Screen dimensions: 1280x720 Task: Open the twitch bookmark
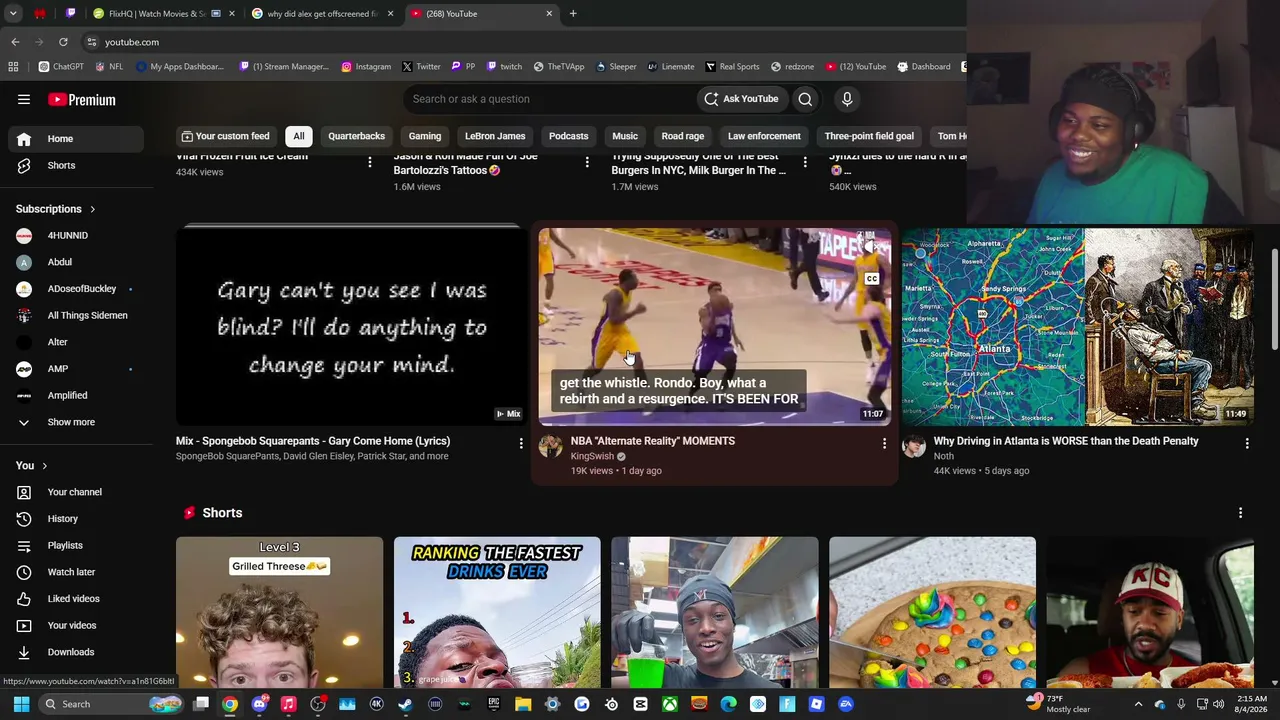tap(504, 67)
